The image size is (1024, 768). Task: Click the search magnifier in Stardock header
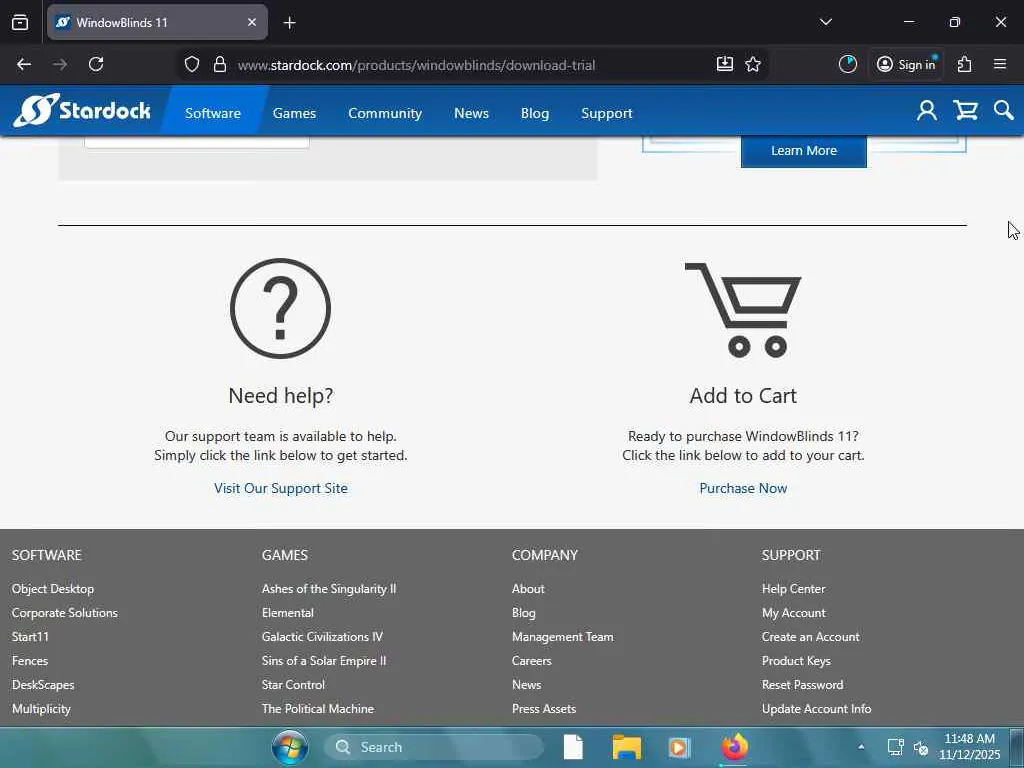point(1003,110)
